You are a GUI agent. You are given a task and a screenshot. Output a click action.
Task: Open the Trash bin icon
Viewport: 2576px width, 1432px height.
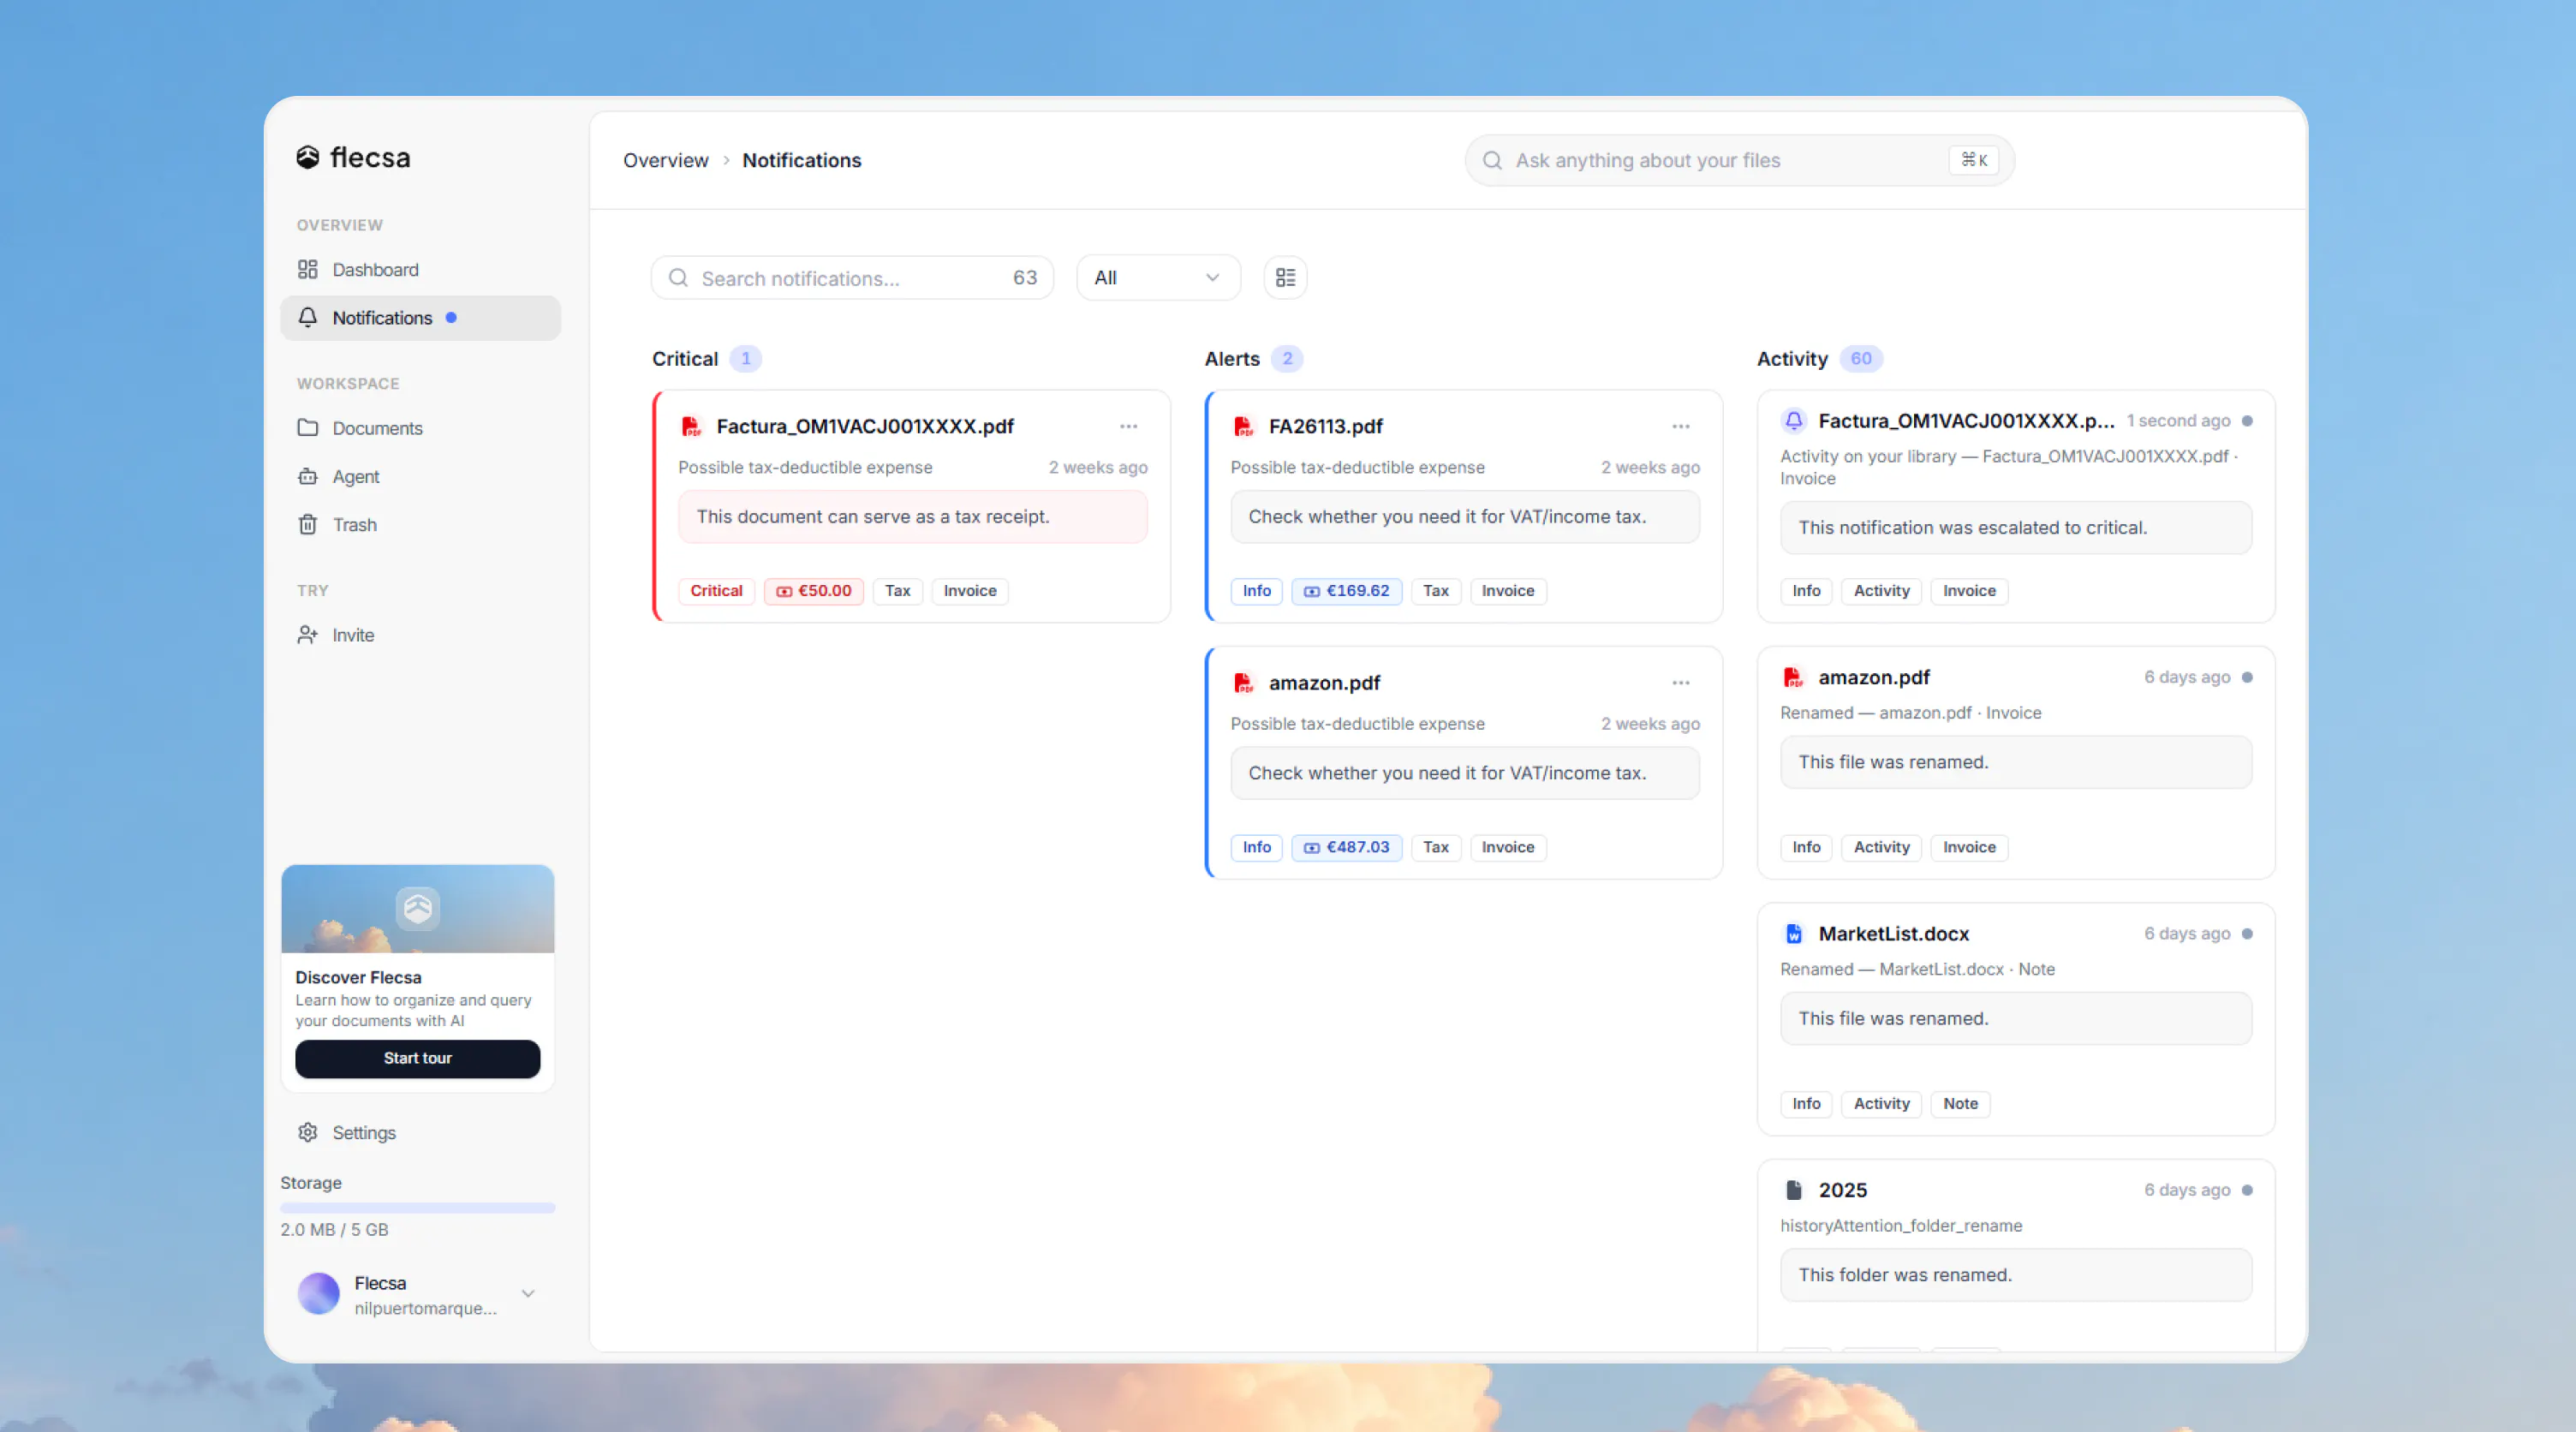[x=308, y=524]
